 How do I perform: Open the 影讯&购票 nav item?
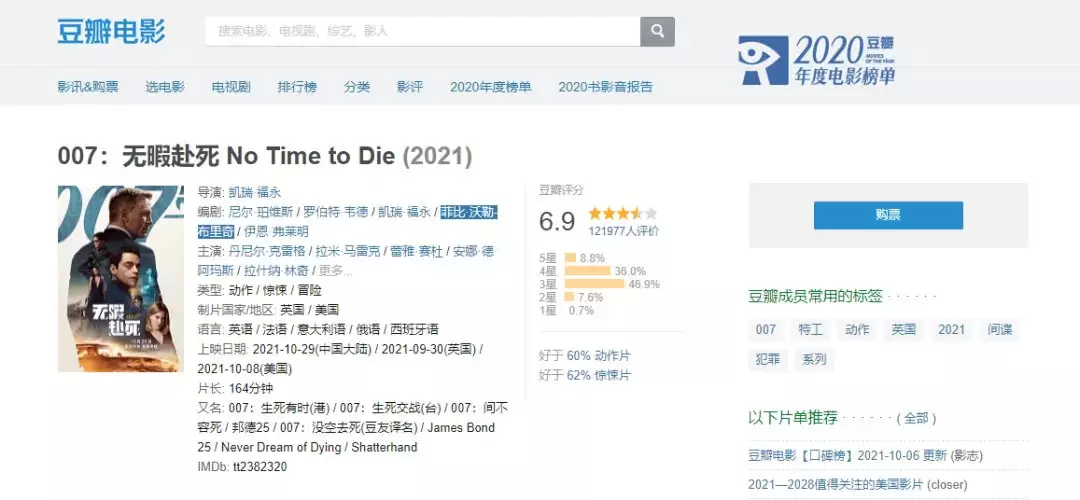(88, 87)
